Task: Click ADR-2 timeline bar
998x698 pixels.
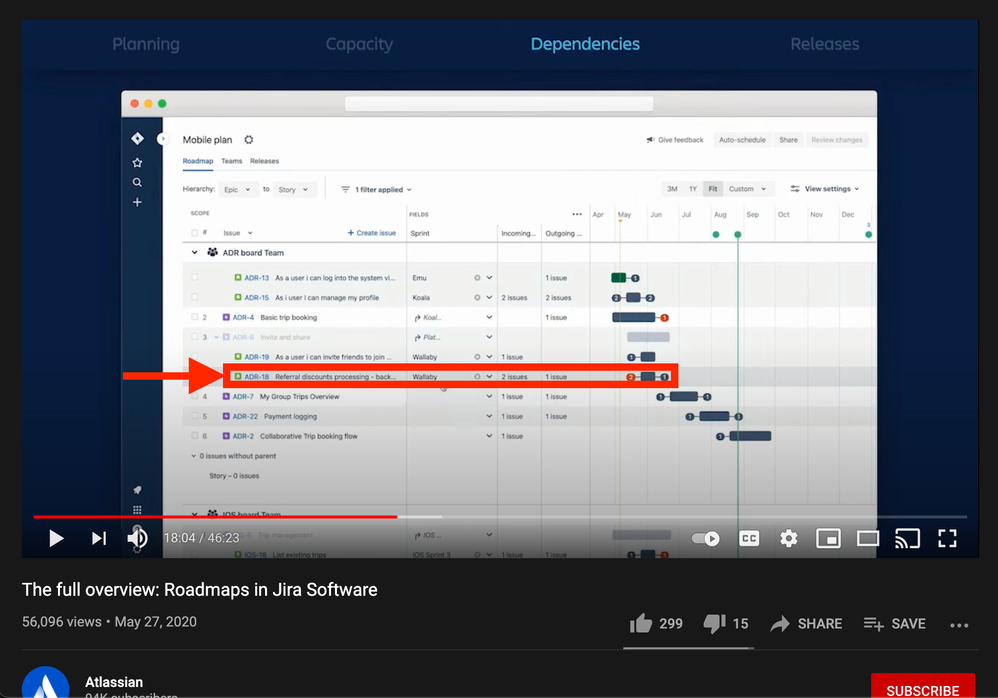Action: (750, 436)
